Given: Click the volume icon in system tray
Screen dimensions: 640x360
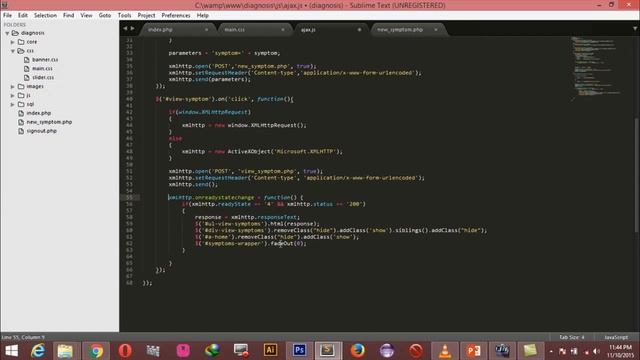Looking at the screenshot, I should tap(597, 351).
